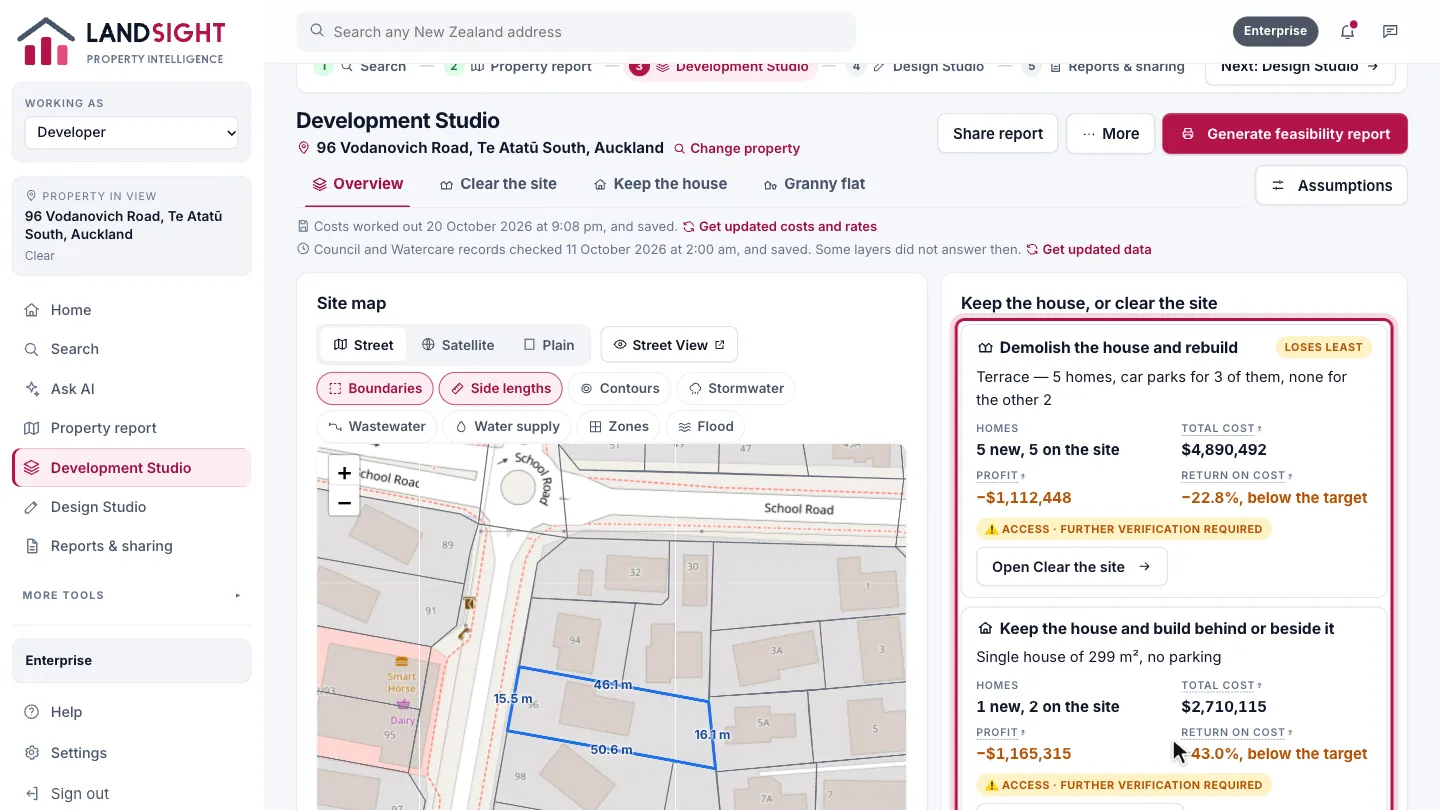Click Get updated data link

(x=1088, y=249)
